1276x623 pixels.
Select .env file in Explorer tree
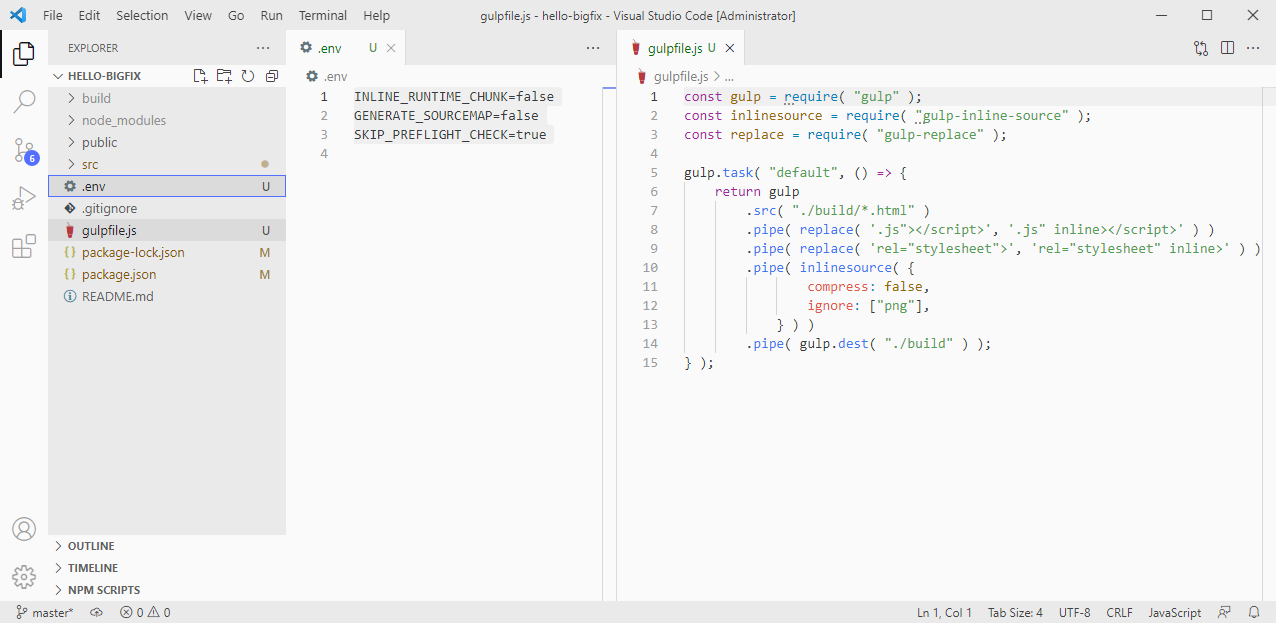167,186
